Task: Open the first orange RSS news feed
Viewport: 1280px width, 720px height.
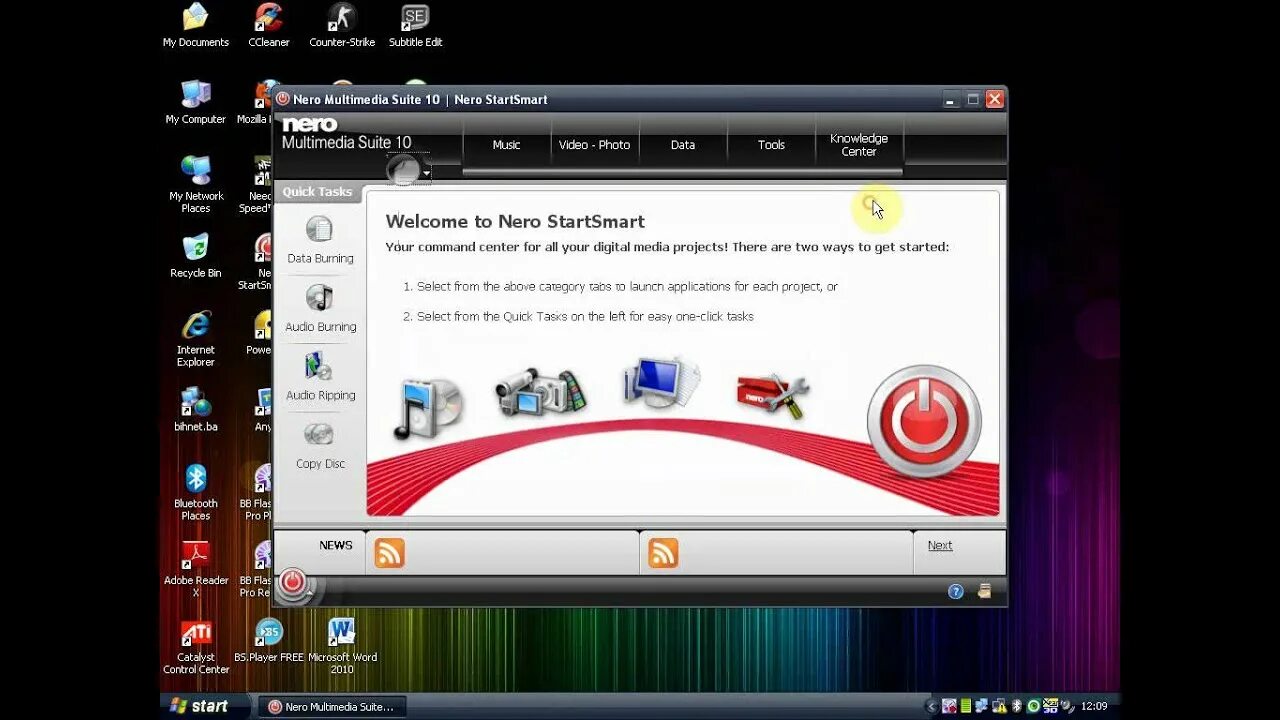Action: pos(390,553)
